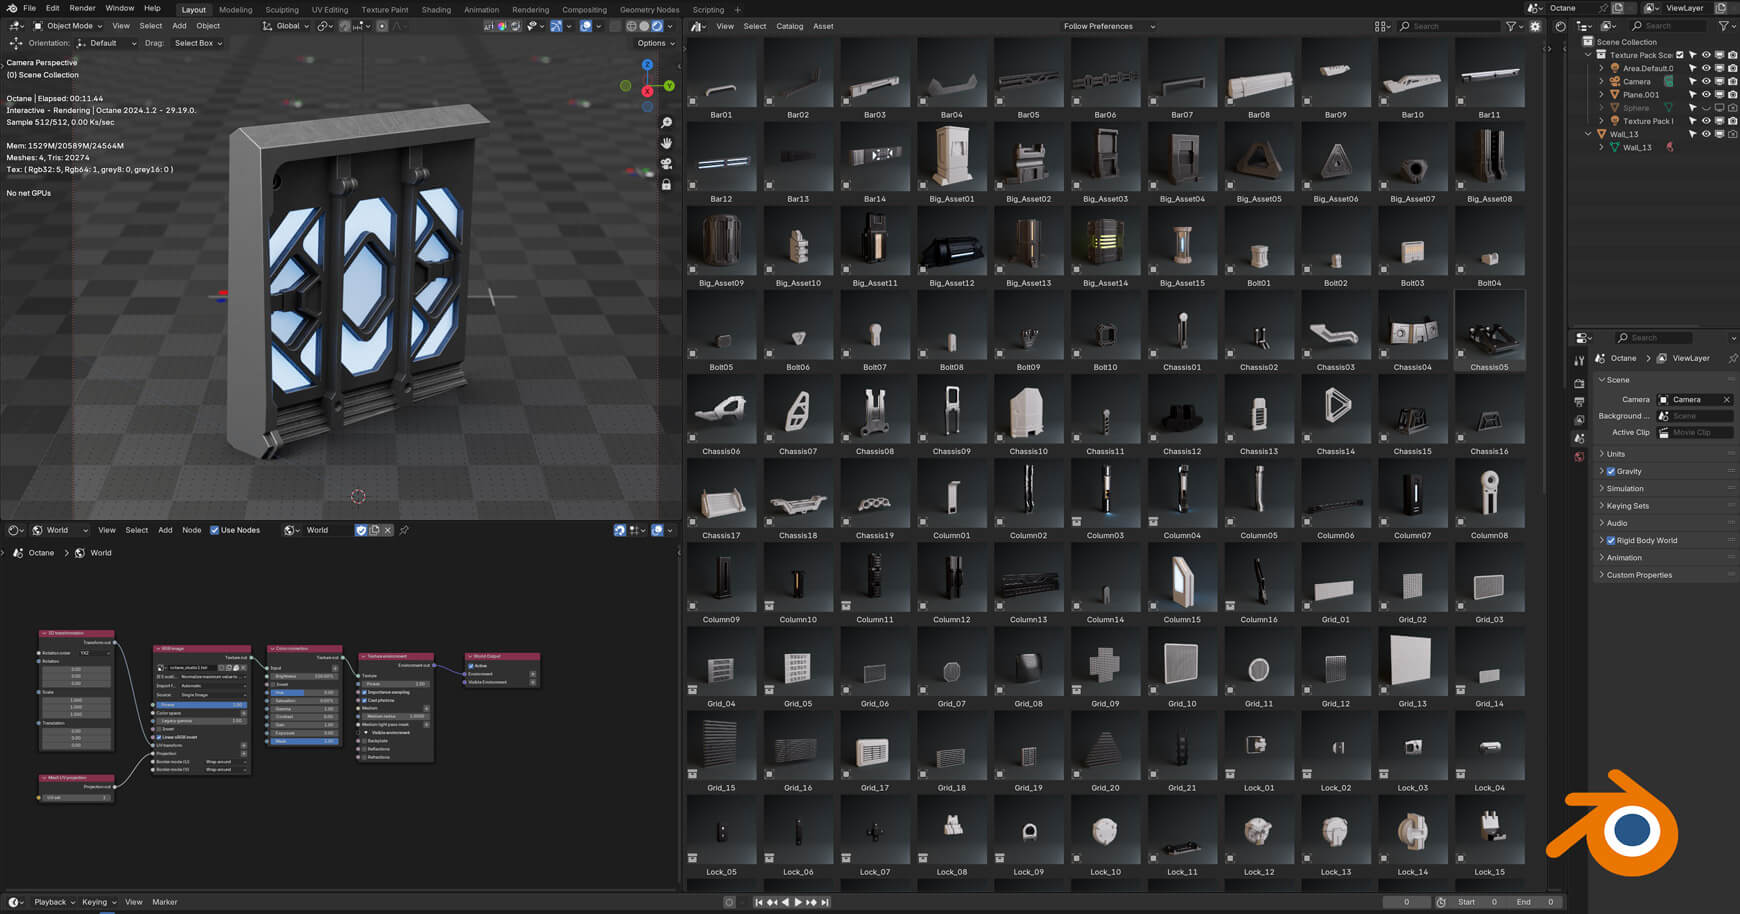Open the Keying menu in the timeline
This screenshot has height=914, width=1740.
98,902
